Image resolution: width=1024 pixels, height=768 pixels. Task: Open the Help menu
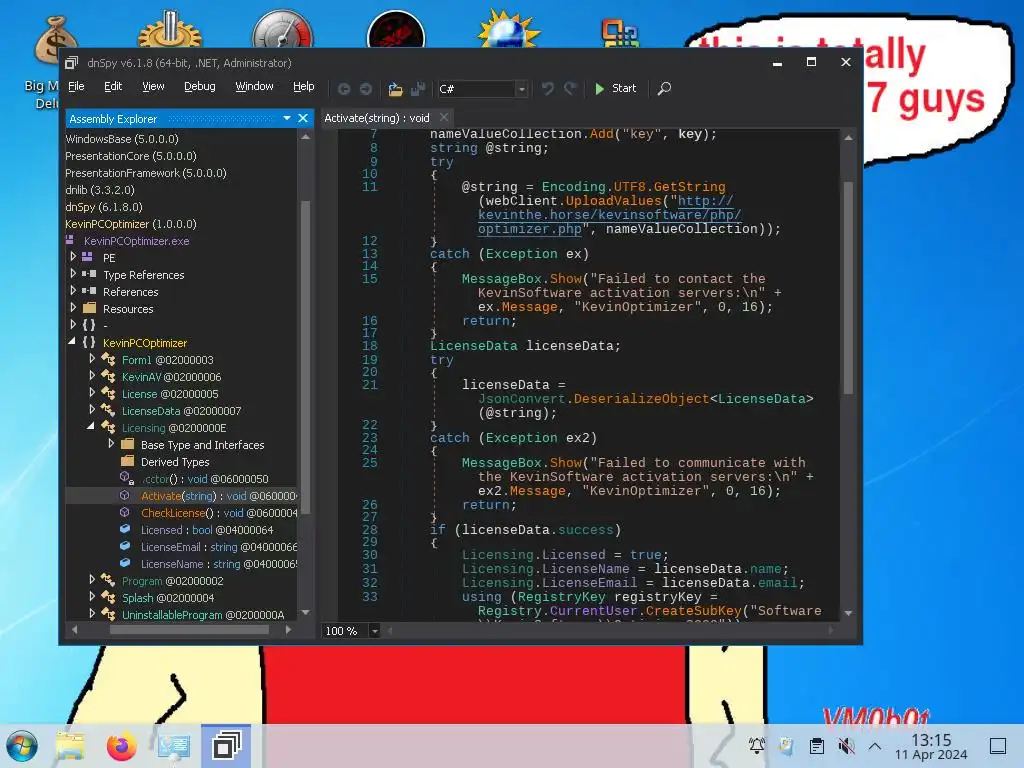click(x=304, y=86)
